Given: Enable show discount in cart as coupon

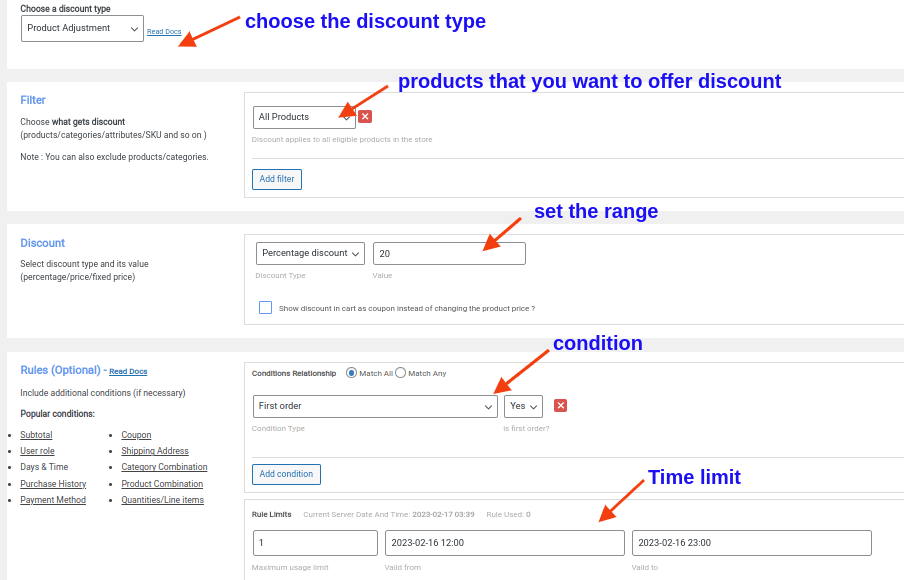Looking at the screenshot, I should pyautogui.click(x=265, y=308).
